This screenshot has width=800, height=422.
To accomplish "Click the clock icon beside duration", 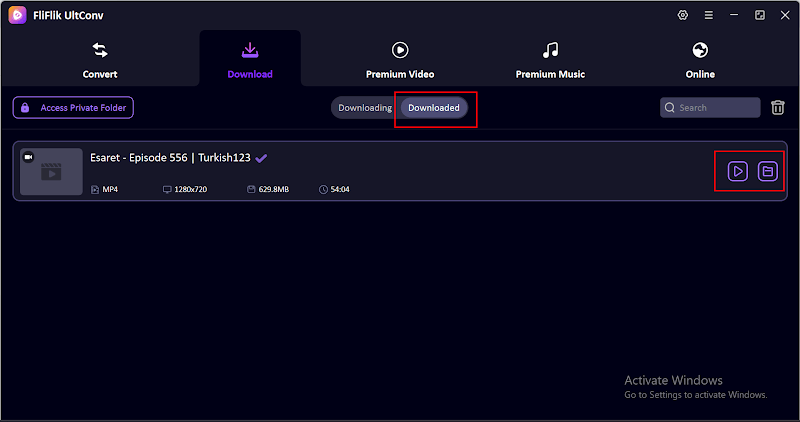I will pyautogui.click(x=323, y=189).
